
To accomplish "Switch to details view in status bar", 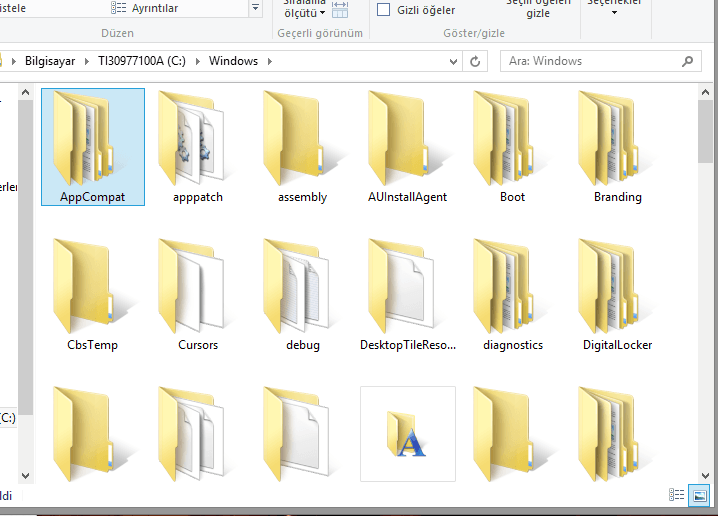I will (x=678, y=495).
